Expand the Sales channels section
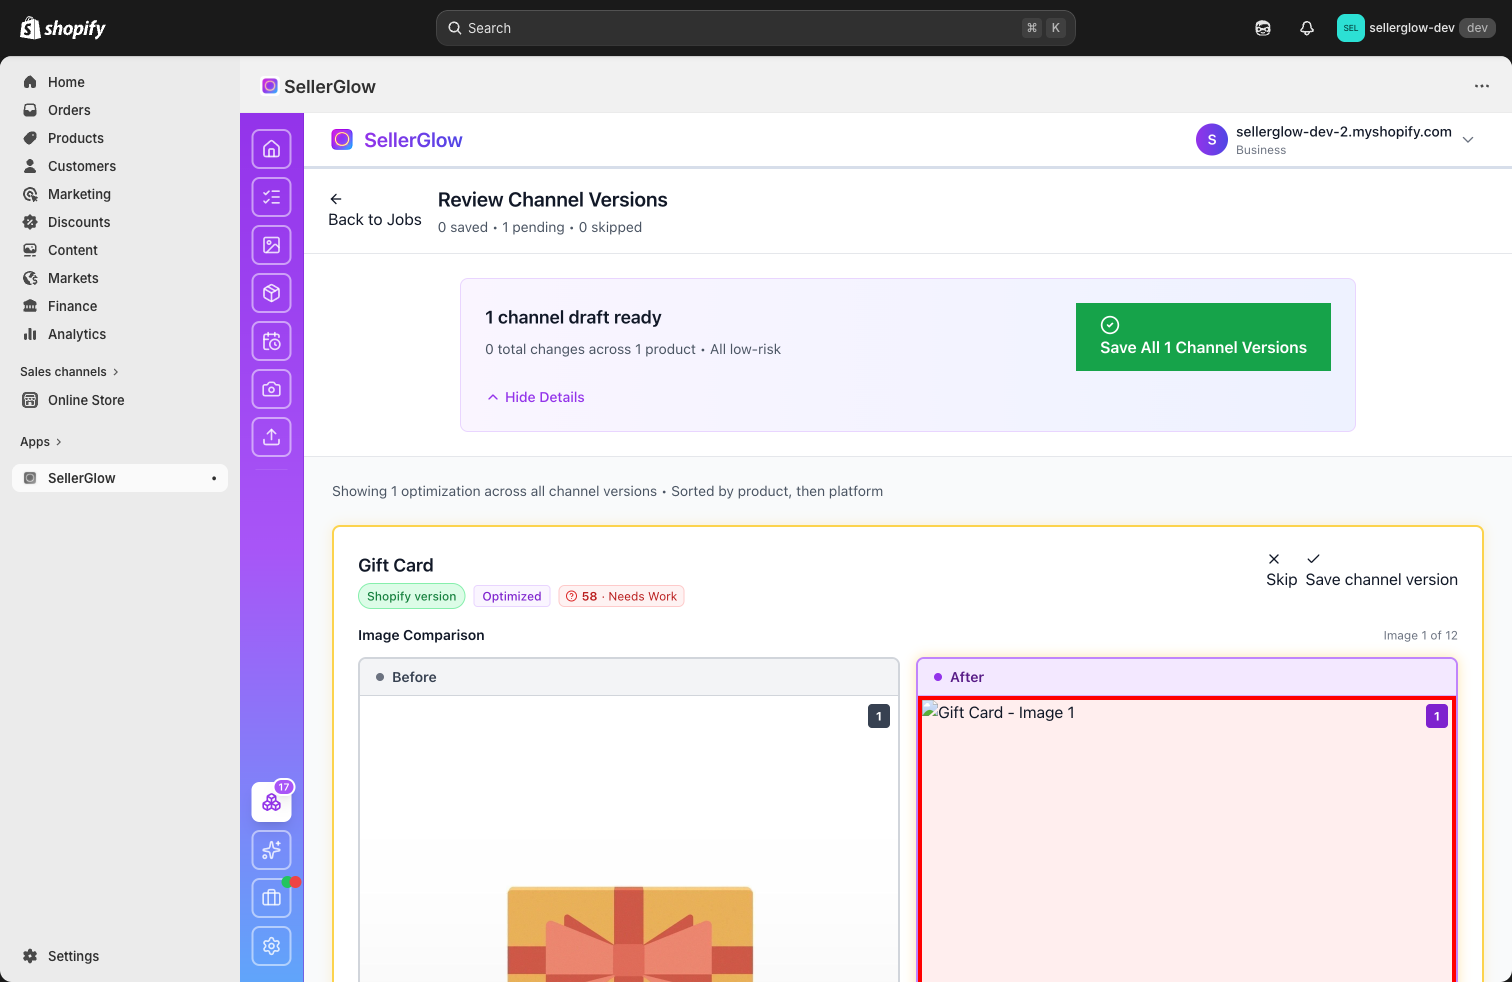The width and height of the screenshot is (1512, 982). click(69, 371)
